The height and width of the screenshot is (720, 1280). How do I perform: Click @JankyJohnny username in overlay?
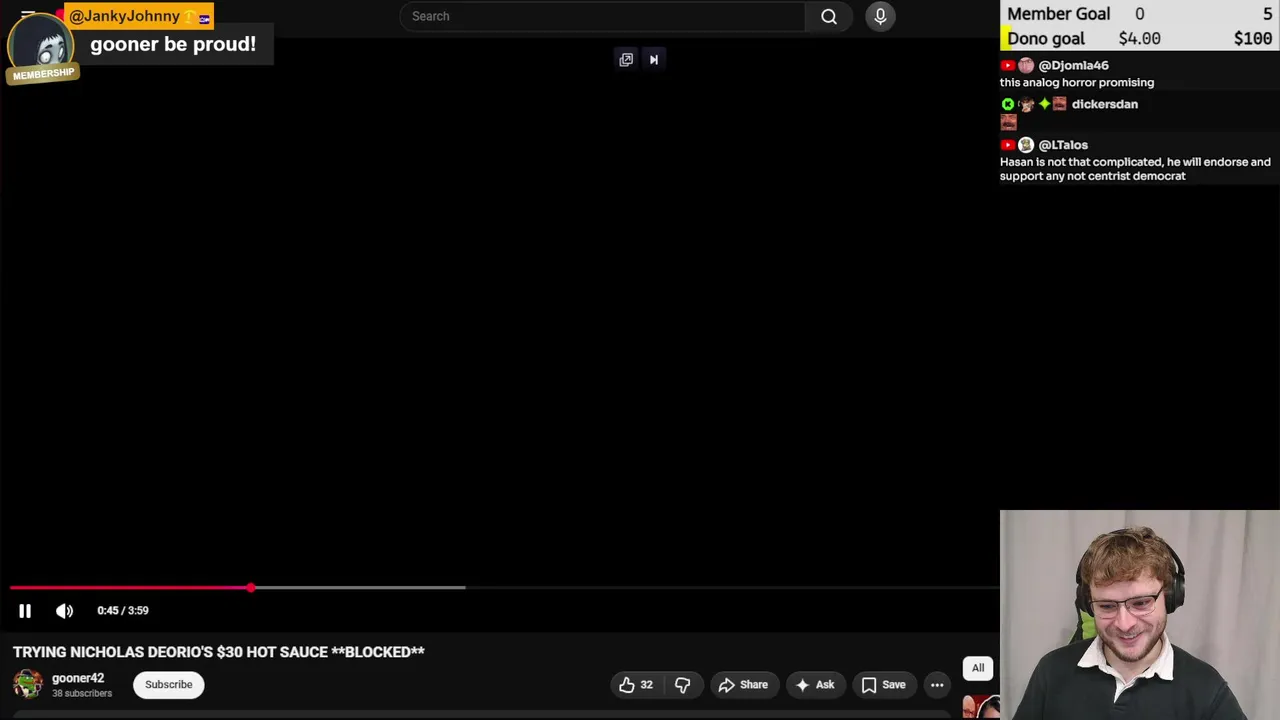[124, 16]
